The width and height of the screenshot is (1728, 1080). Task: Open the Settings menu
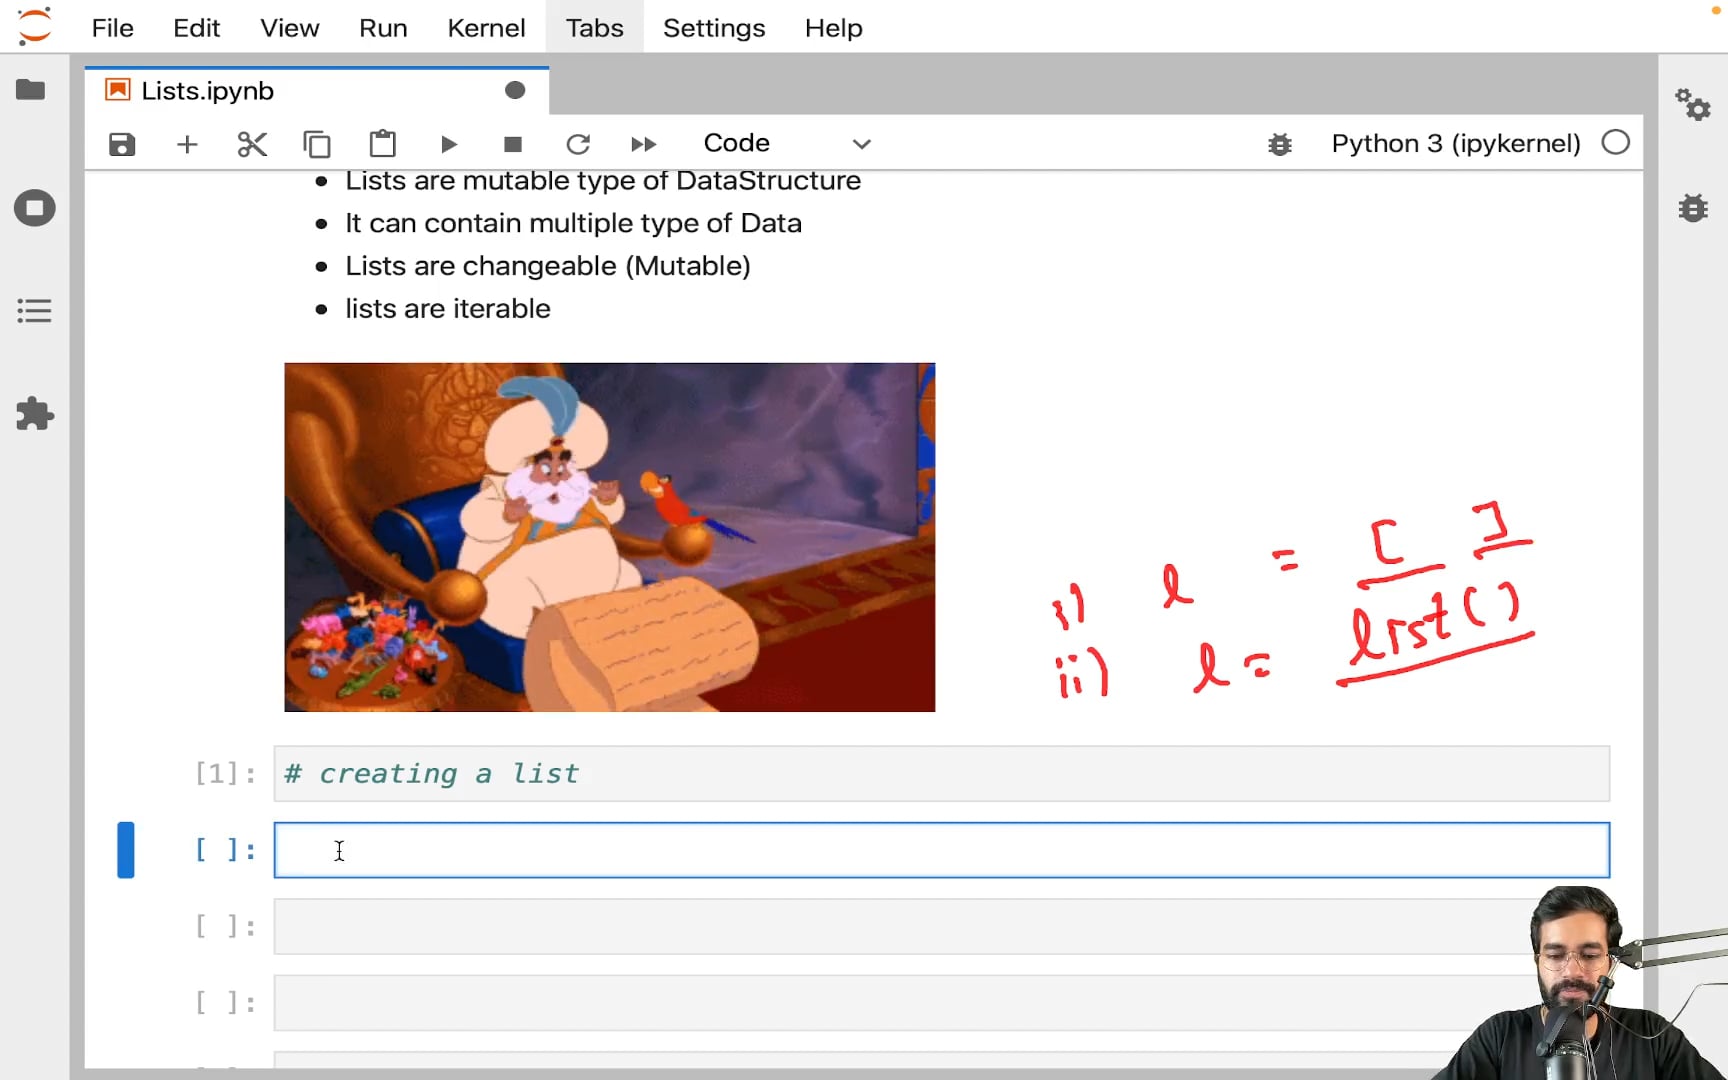click(x=714, y=28)
